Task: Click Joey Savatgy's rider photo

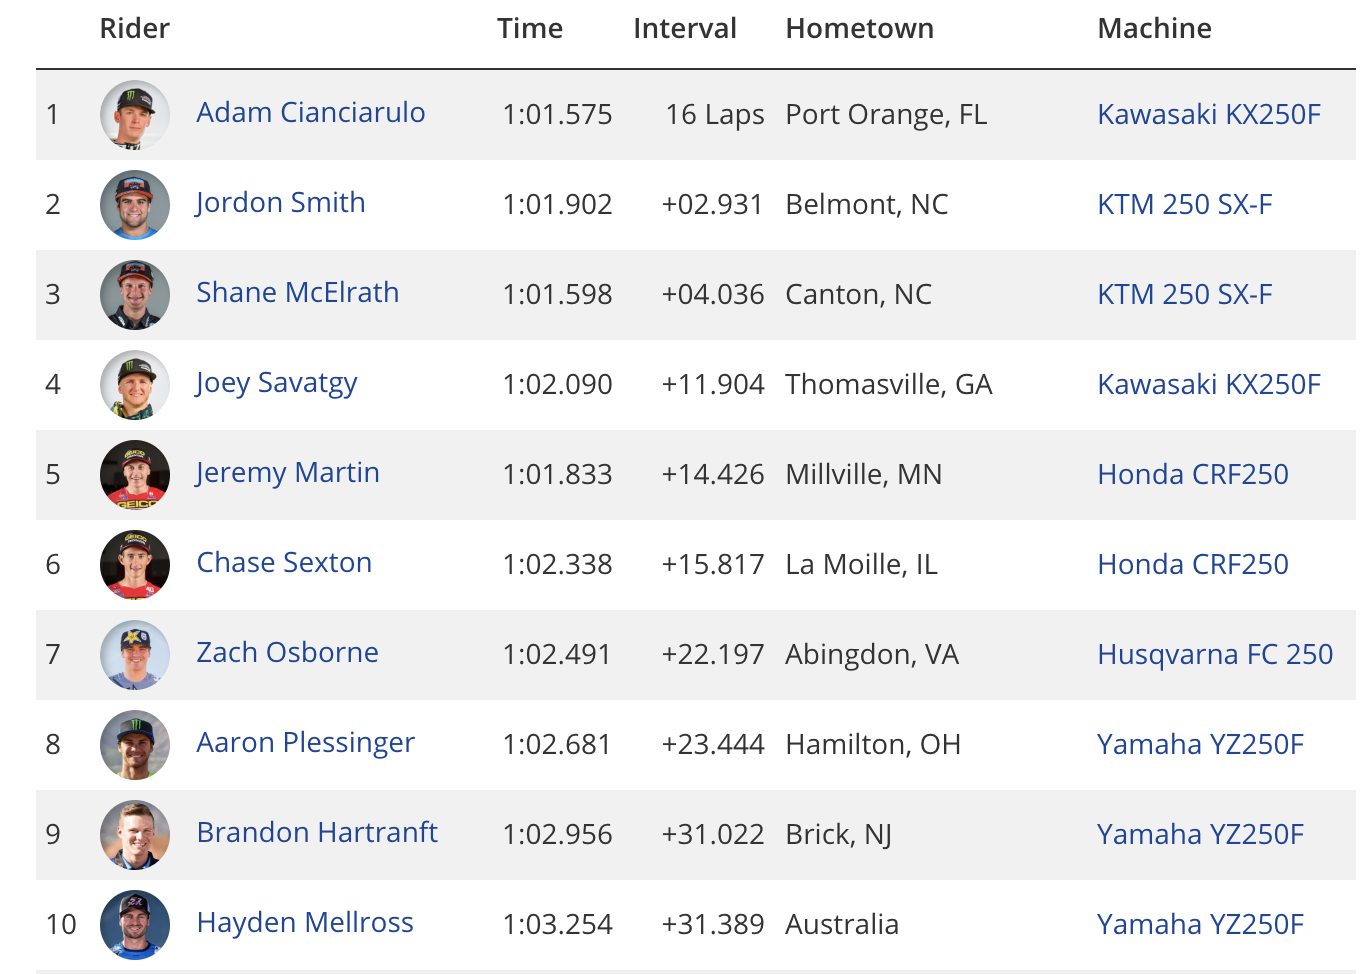Action: point(135,385)
